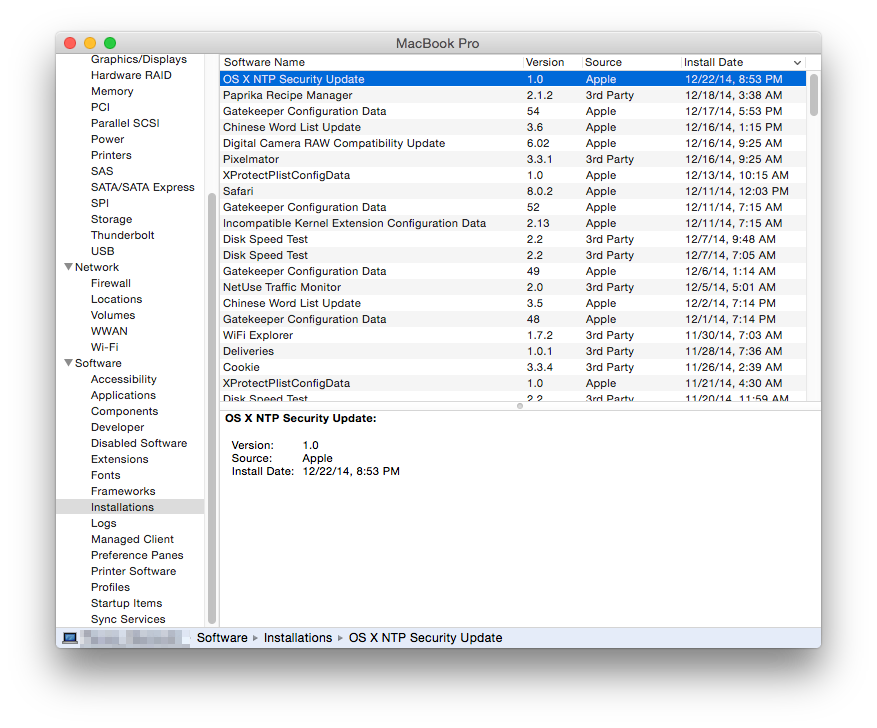
Task: Open Startup Items in the sidebar
Action: pyautogui.click(x=126, y=603)
